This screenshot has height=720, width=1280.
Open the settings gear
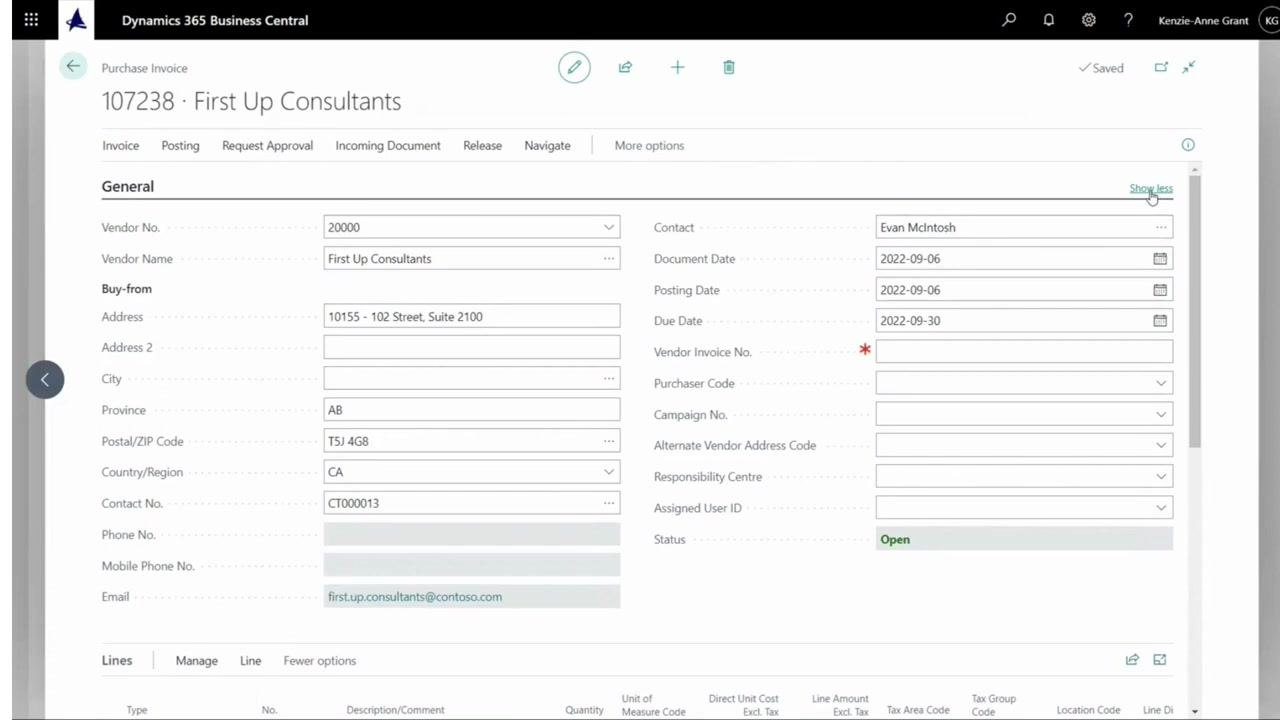point(1089,20)
